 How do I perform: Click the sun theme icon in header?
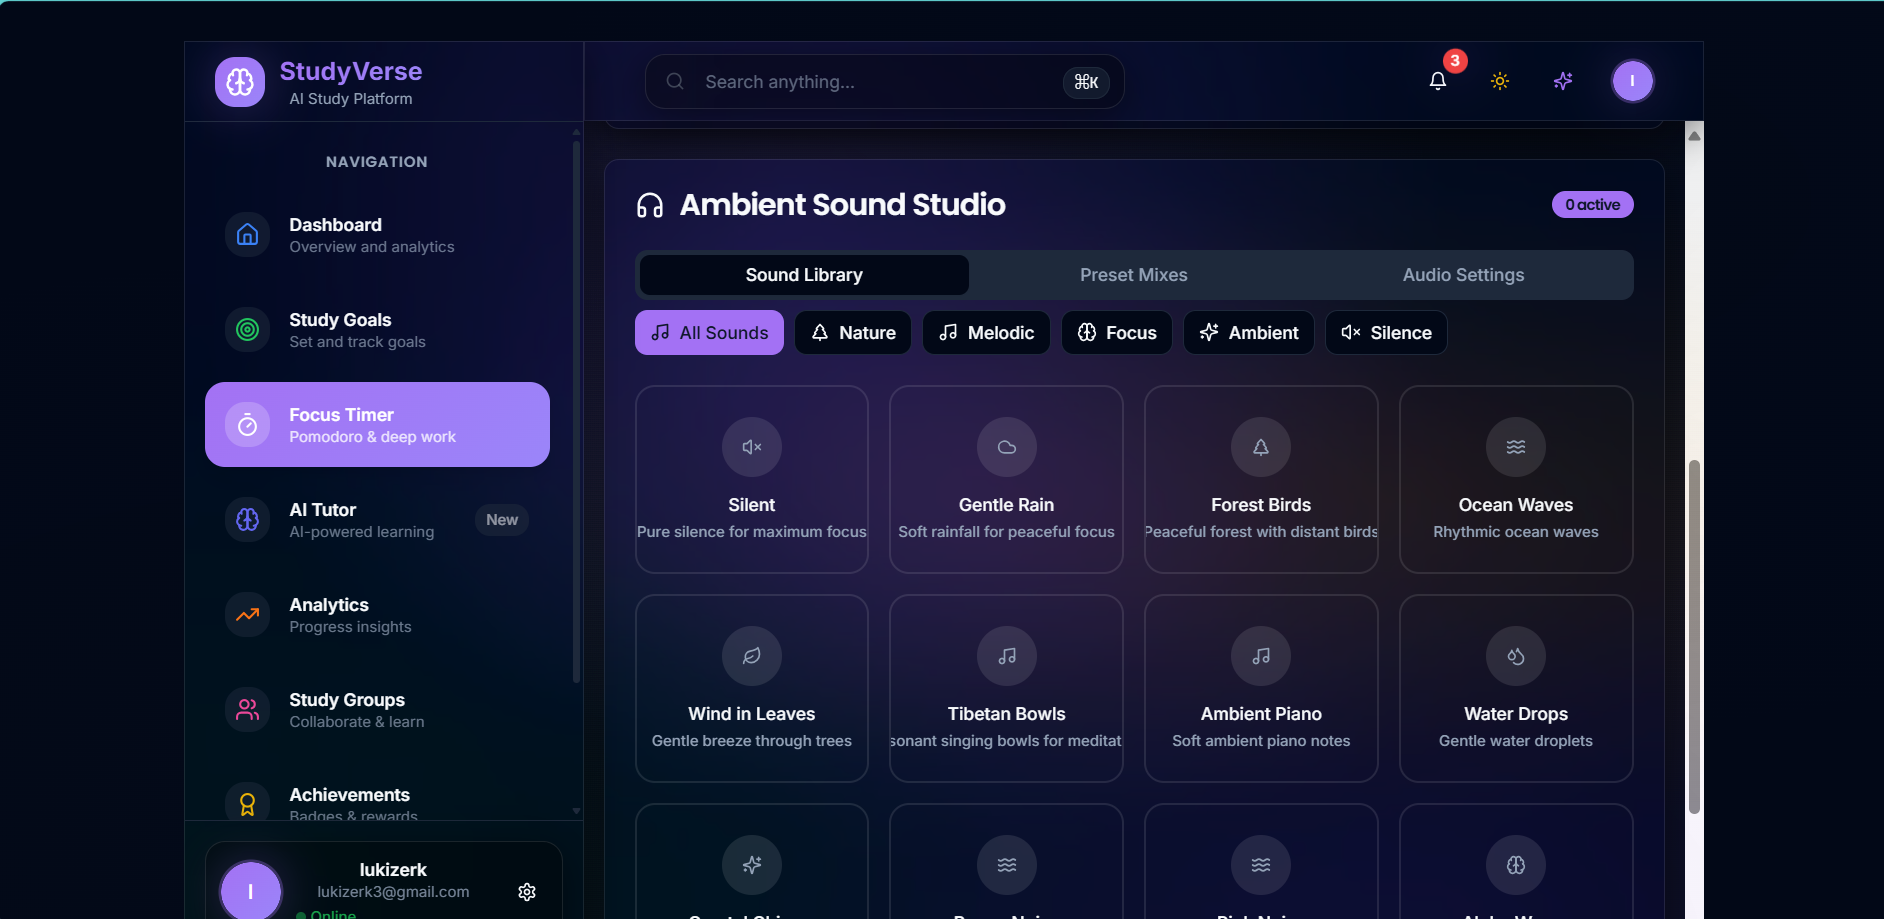point(1499,81)
